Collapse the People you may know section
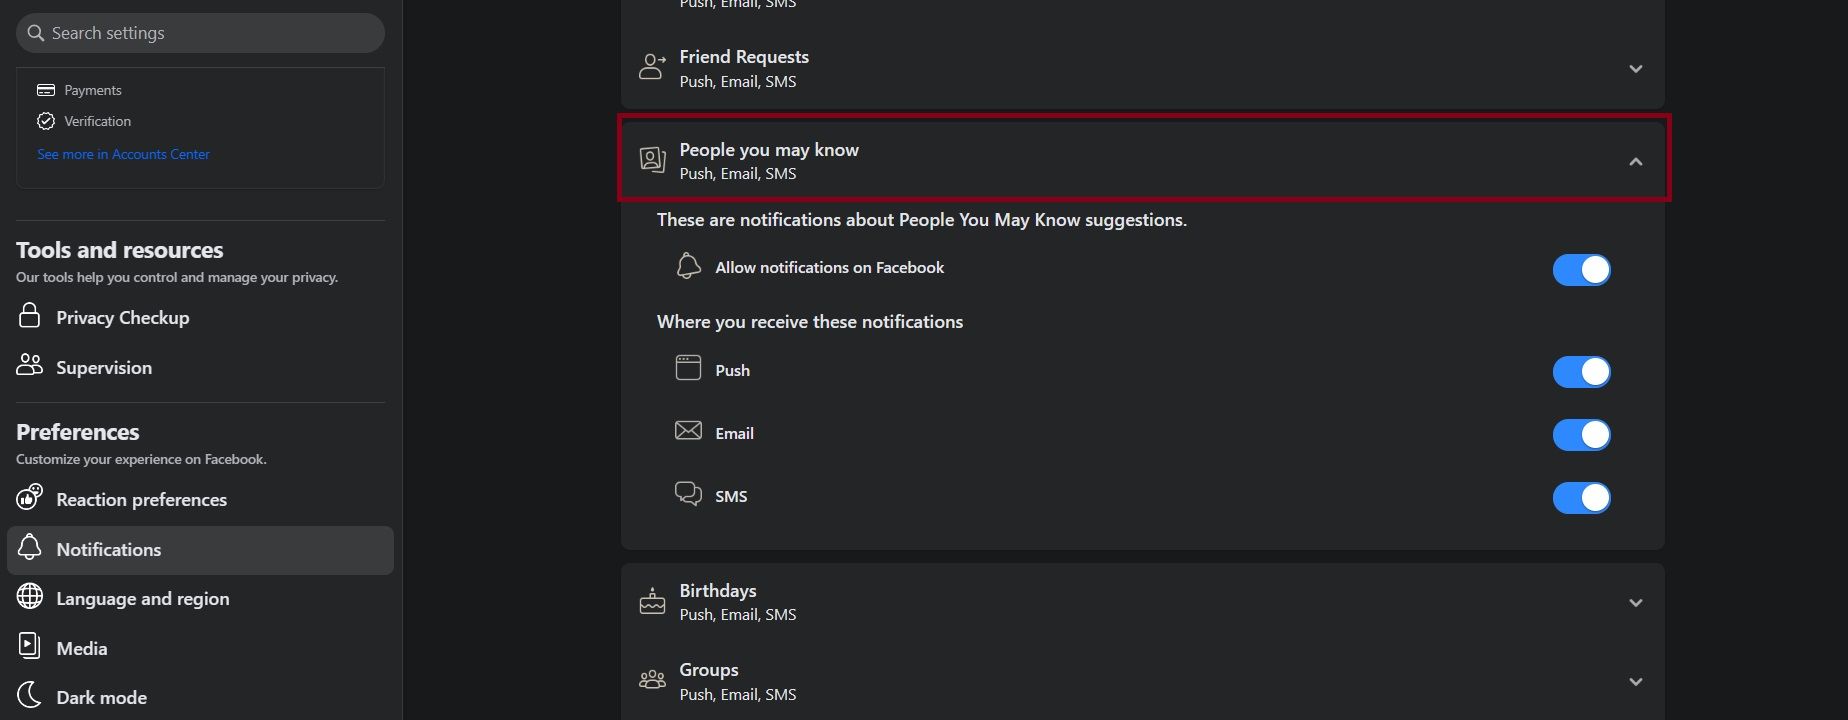The width and height of the screenshot is (1848, 720). [1637, 160]
